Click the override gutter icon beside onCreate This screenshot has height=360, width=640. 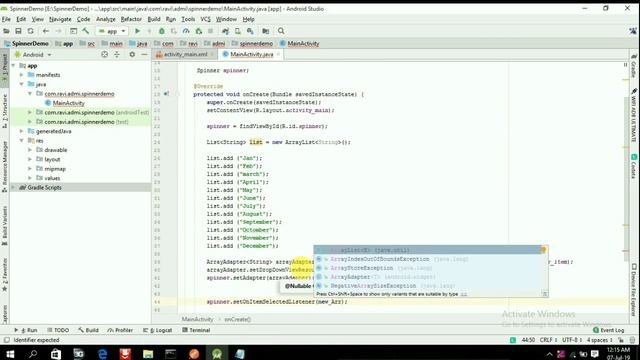coord(167,94)
